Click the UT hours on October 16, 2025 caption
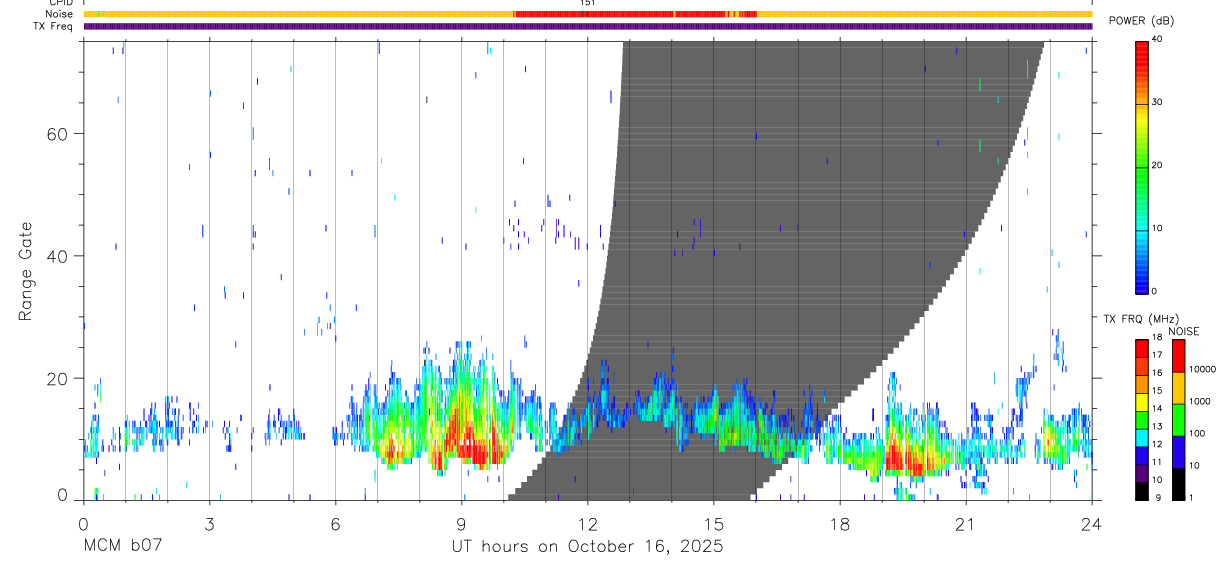Screen dimensions: 1228x567 [588, 547]
